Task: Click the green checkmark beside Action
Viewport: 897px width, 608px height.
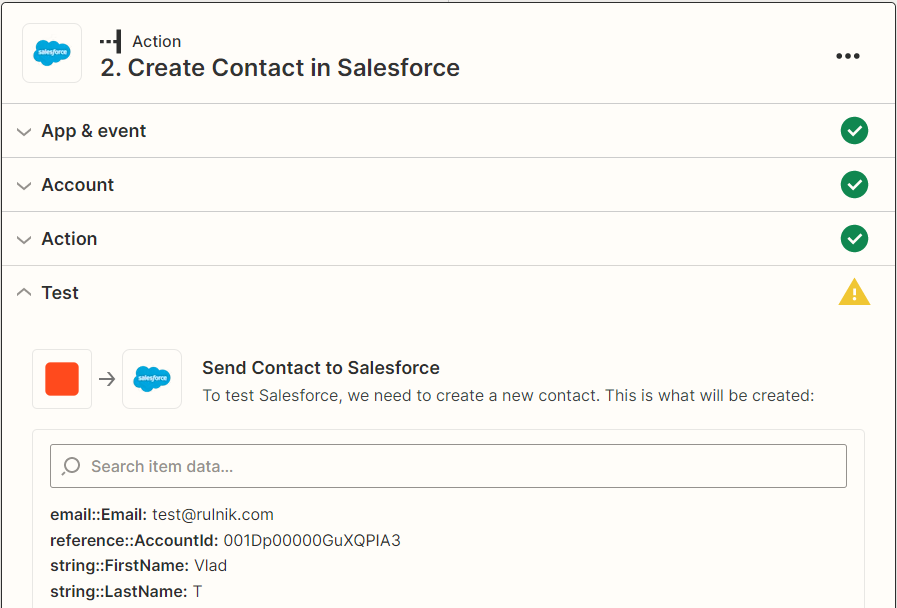Action: (854, 239)
